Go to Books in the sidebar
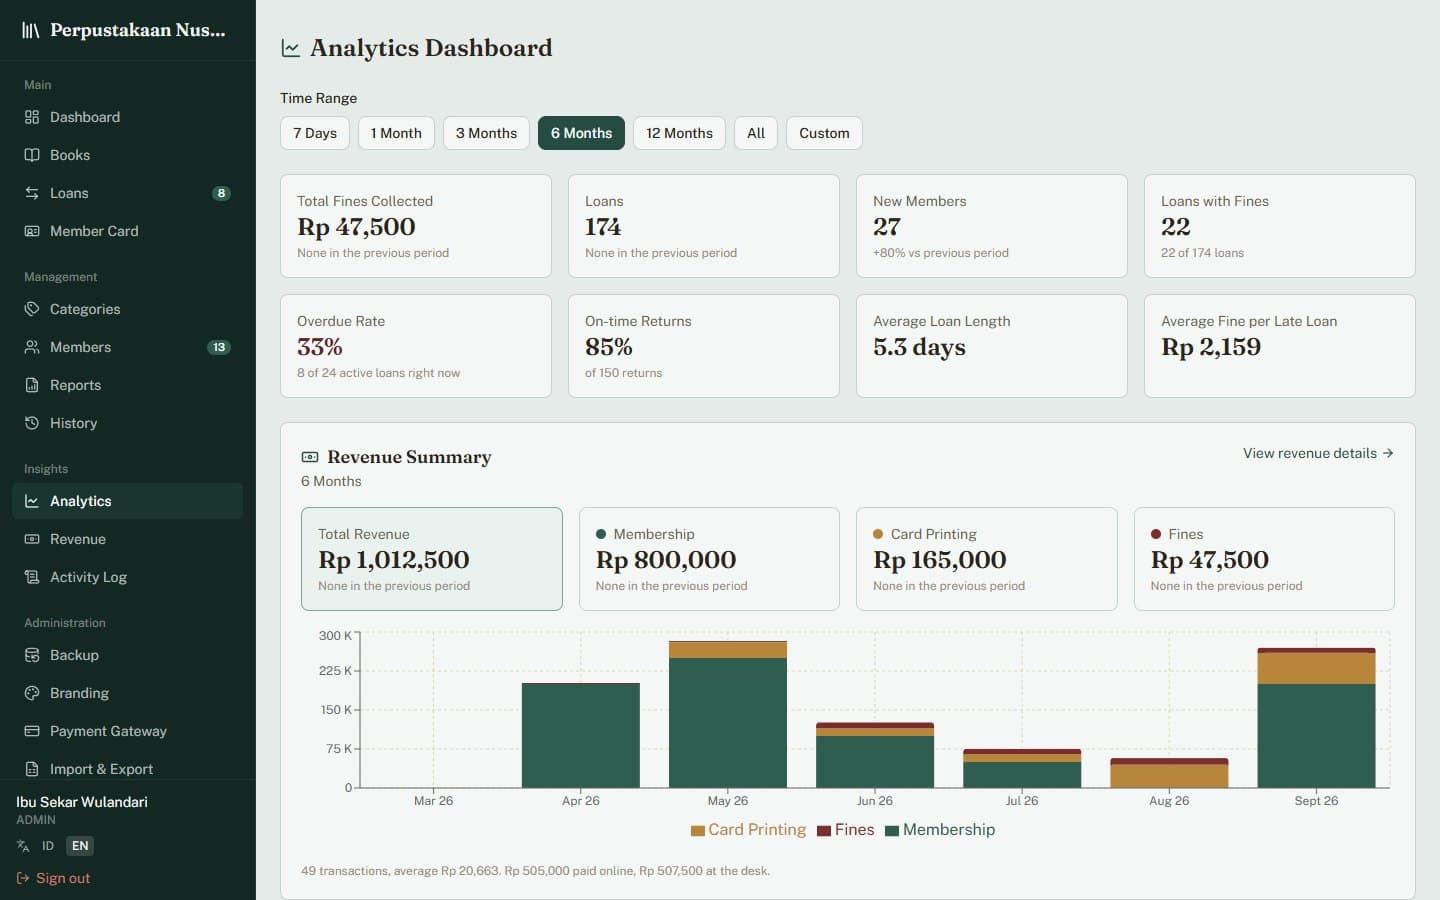 tap(128, 155)
